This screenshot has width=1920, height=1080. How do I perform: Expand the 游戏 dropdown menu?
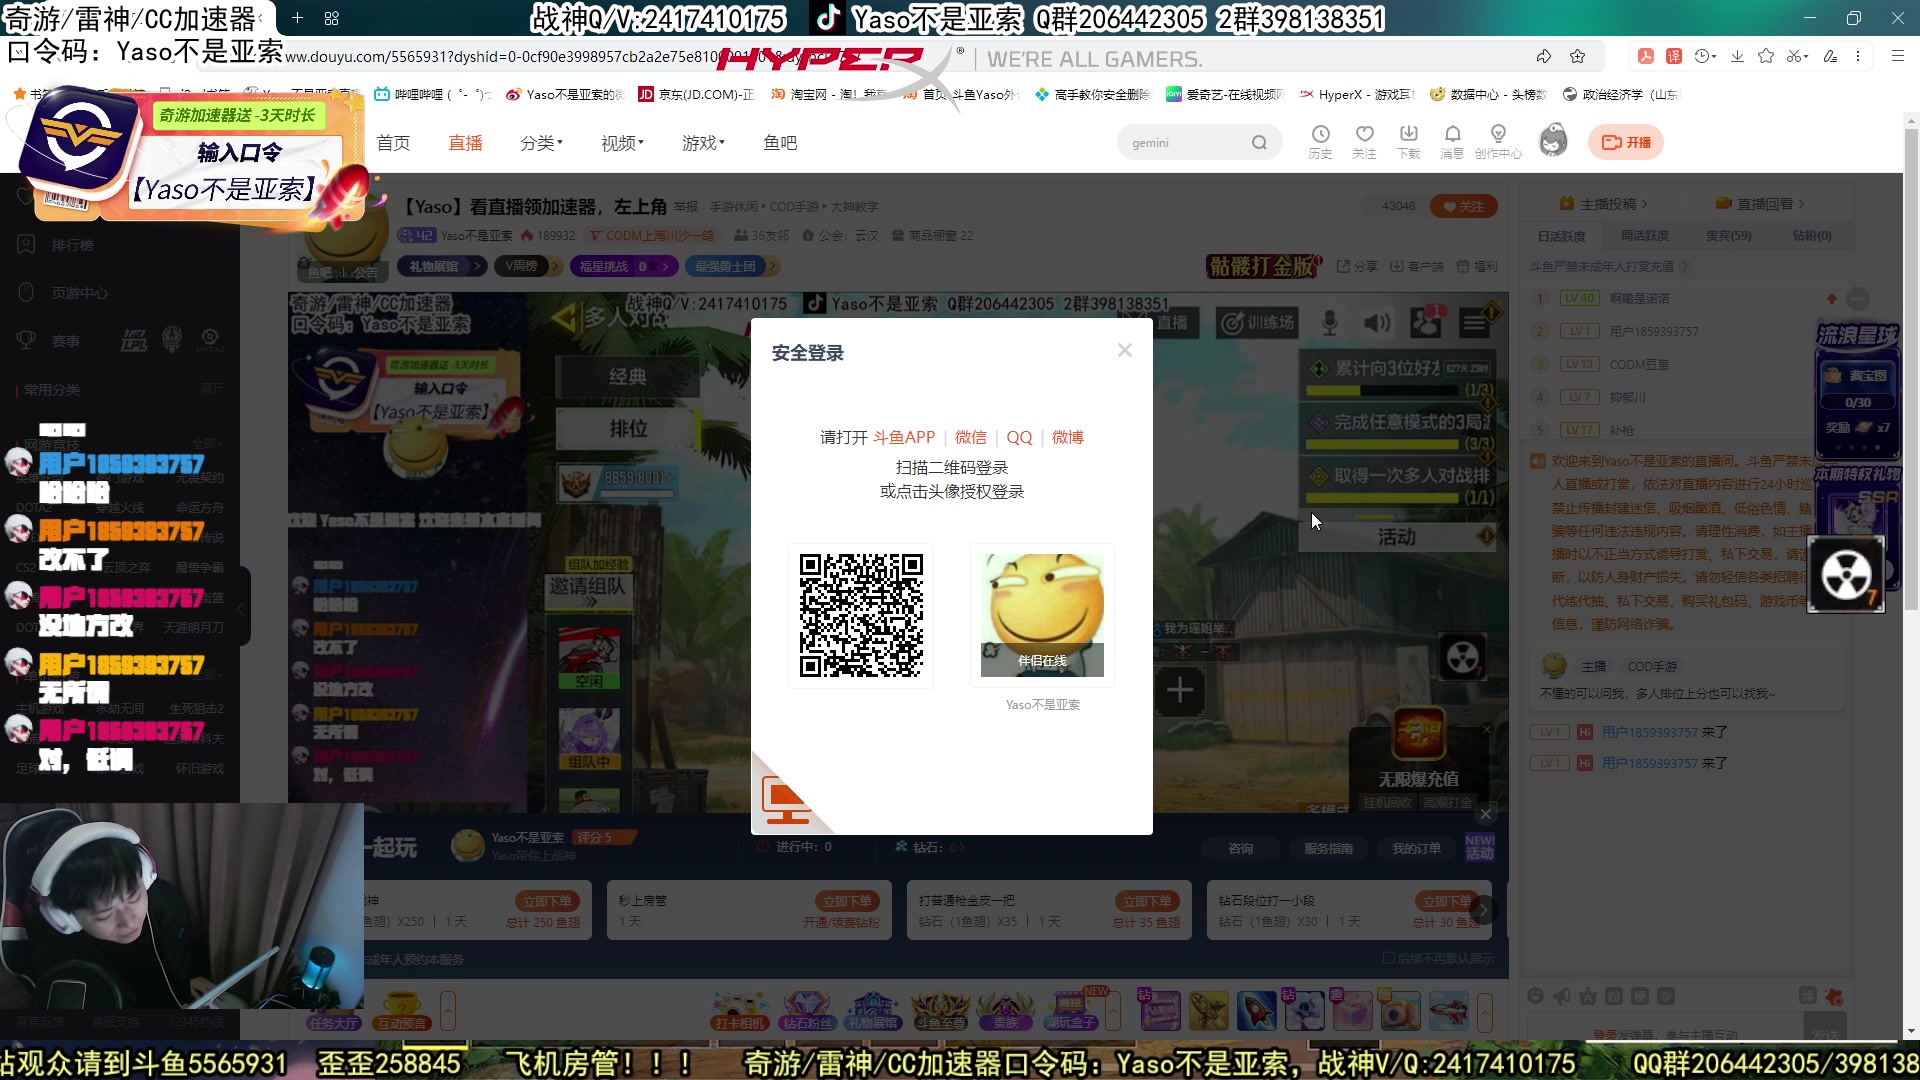tap(703, 143)
